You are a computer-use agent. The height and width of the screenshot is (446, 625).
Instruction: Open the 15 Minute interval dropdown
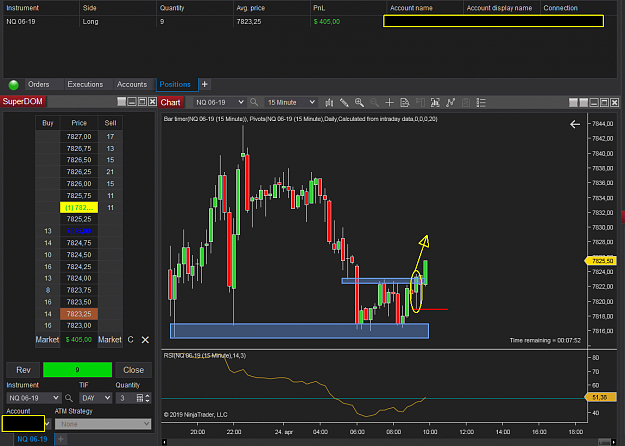(x=291, y=102)
